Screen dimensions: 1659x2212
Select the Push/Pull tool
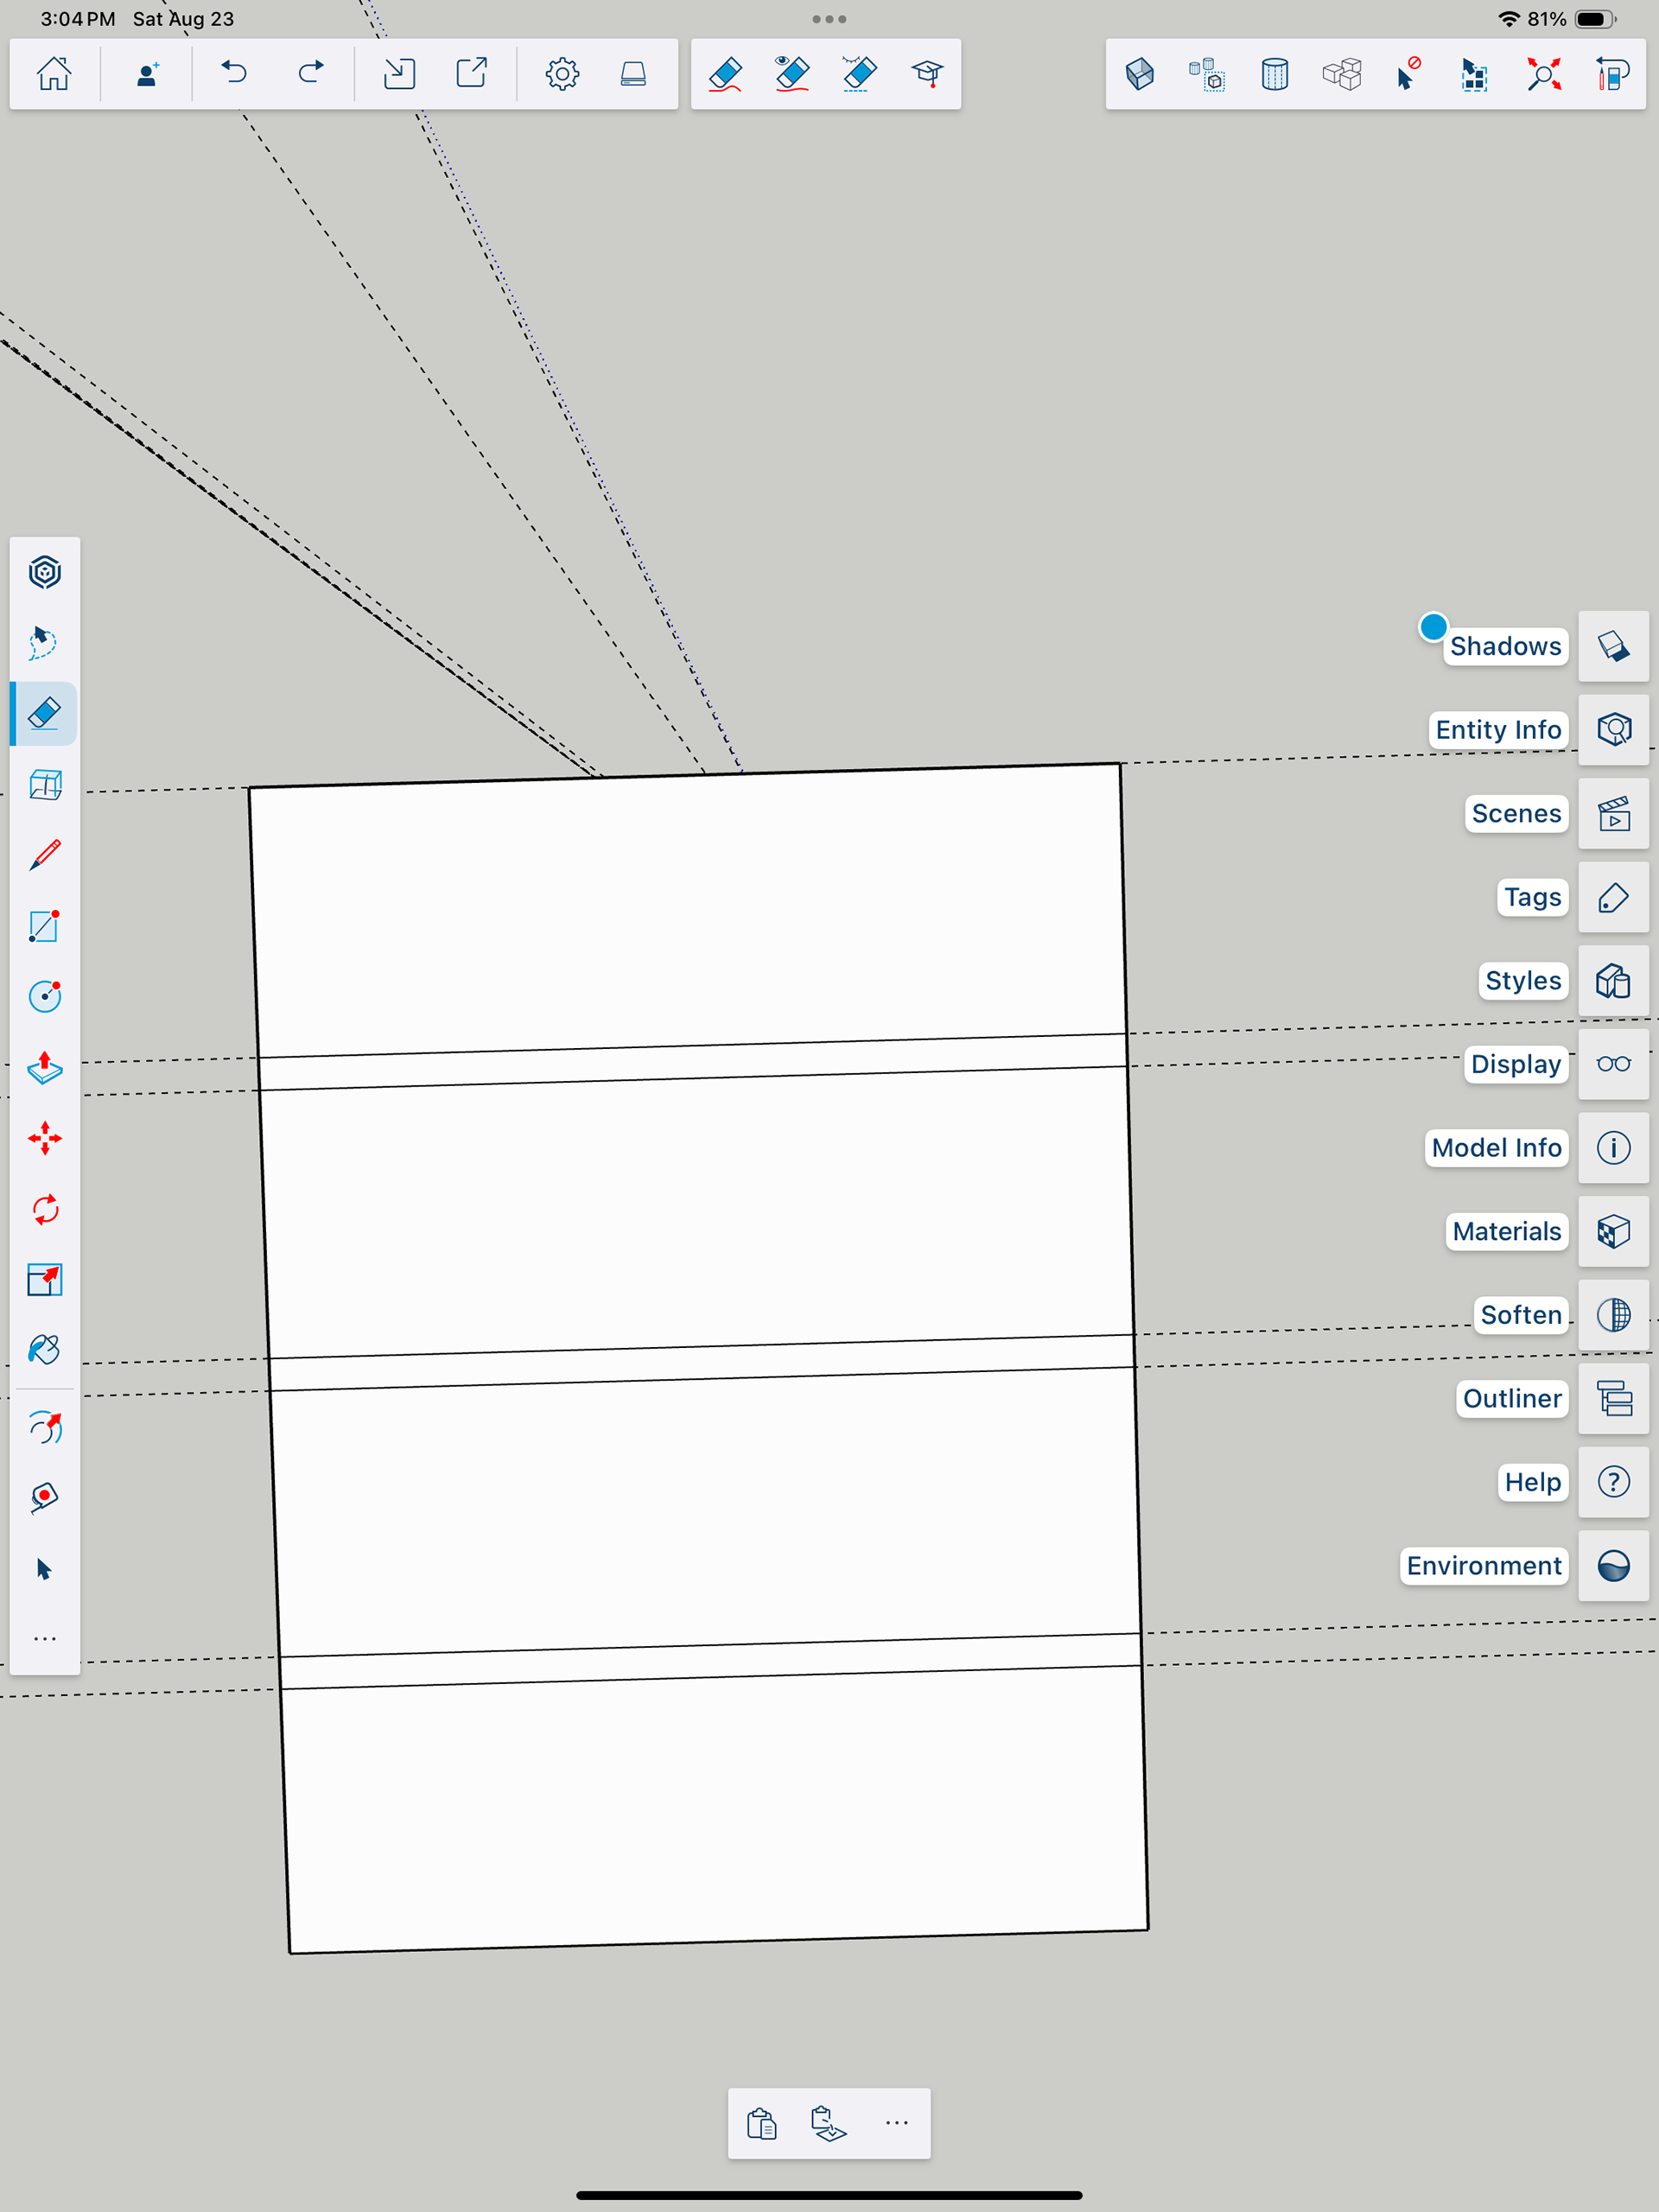pos(44,1068)
